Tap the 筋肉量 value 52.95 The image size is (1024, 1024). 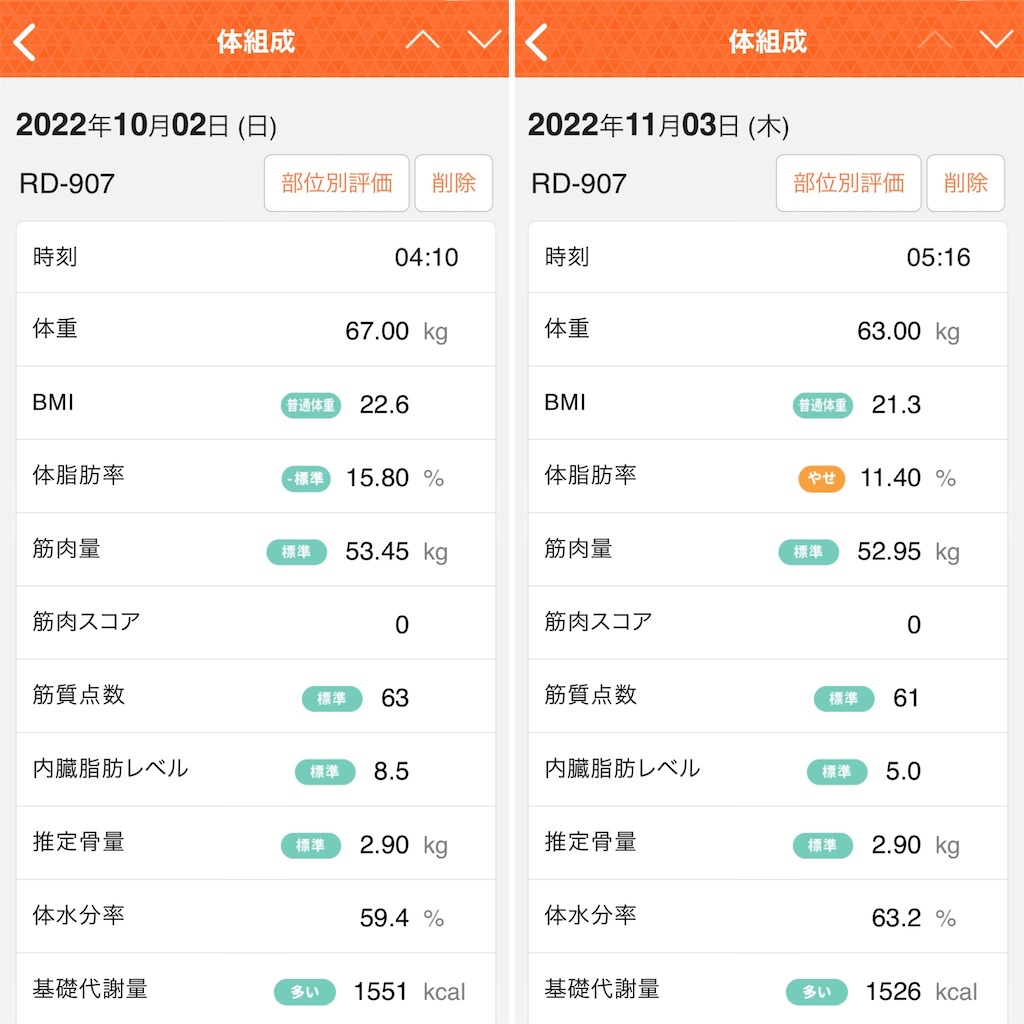pyautogui.click(x=889, y=552)
